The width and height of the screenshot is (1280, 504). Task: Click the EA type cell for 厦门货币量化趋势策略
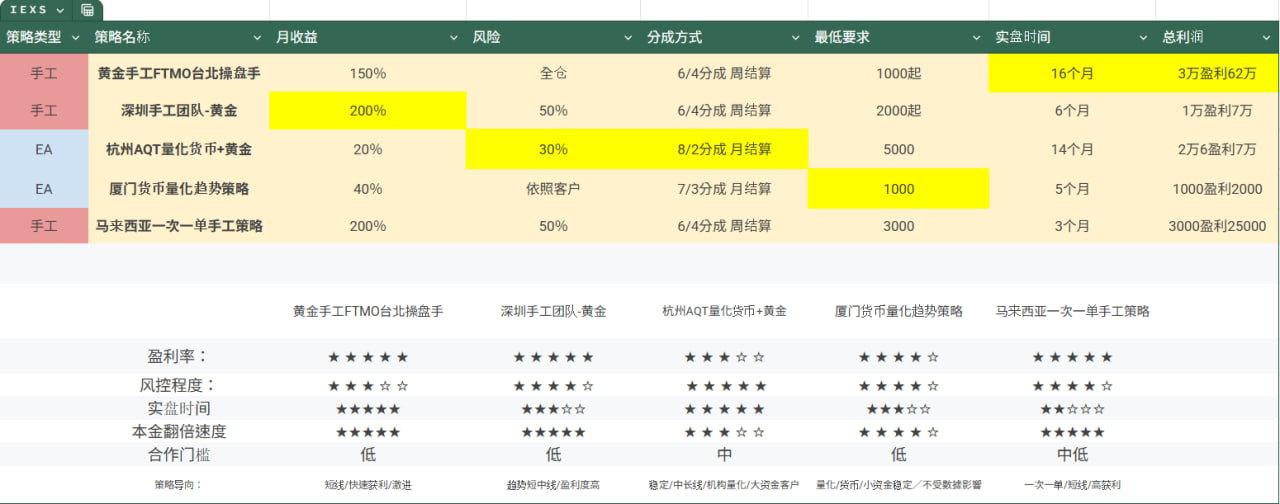(x=44, y=188)
